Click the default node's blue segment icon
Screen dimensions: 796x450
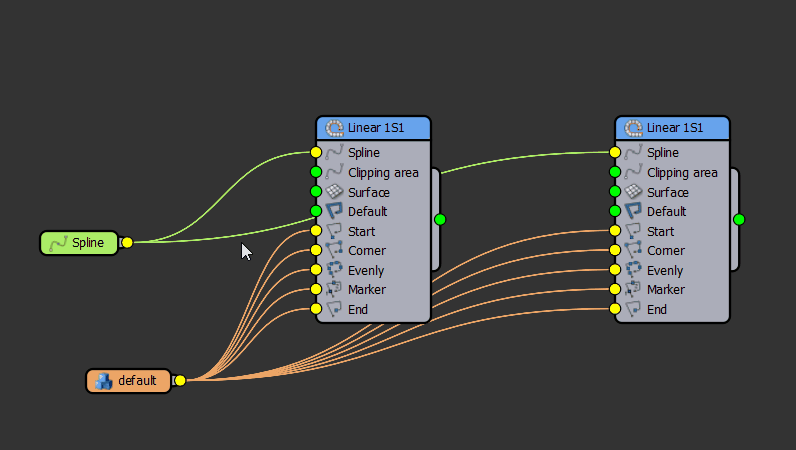[103, 380]
